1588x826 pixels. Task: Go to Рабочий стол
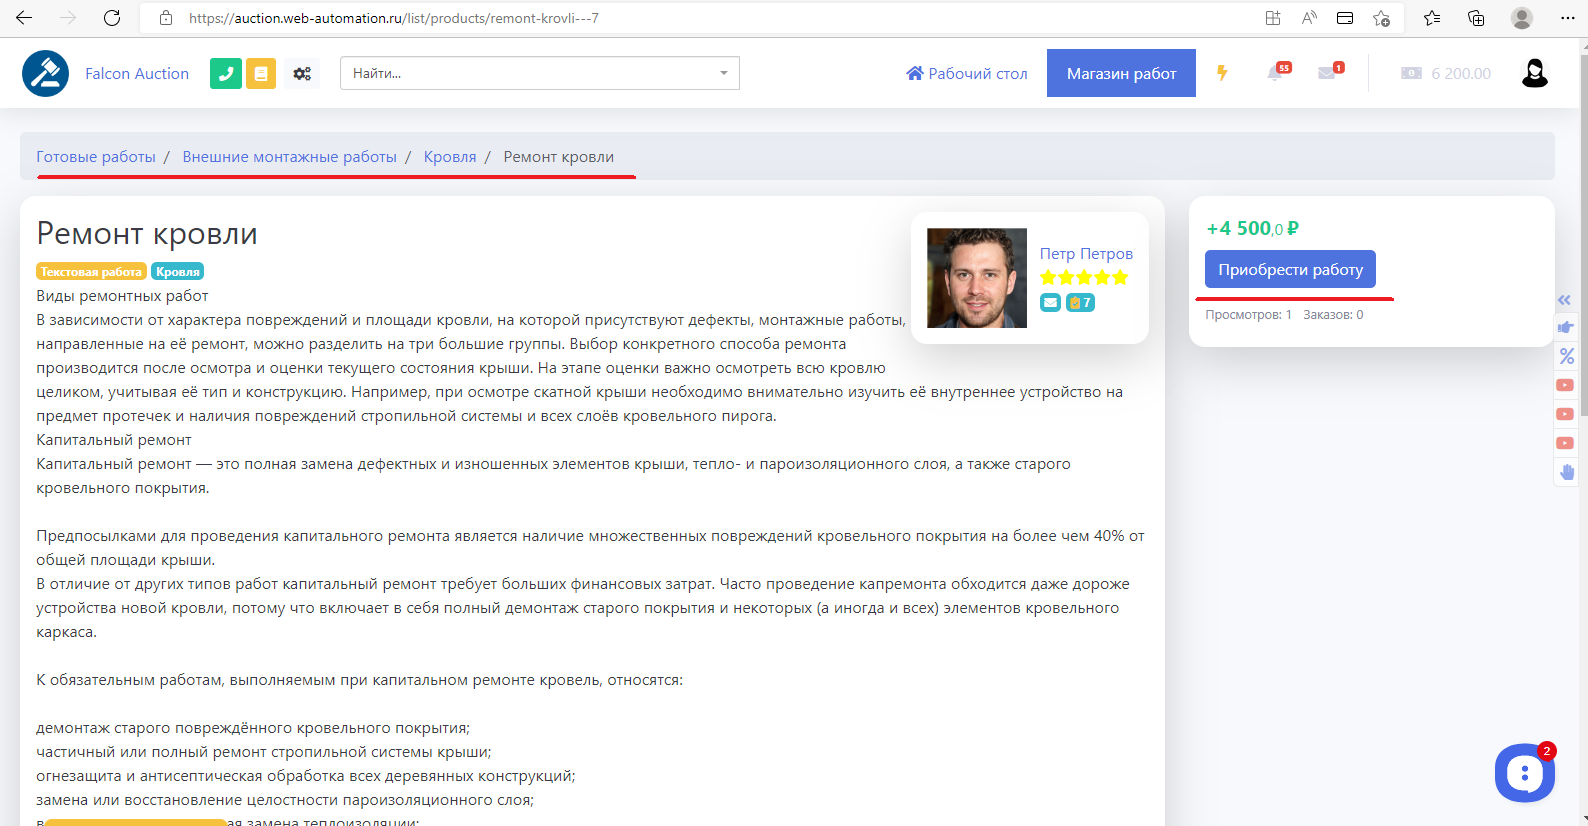point(967,73)
